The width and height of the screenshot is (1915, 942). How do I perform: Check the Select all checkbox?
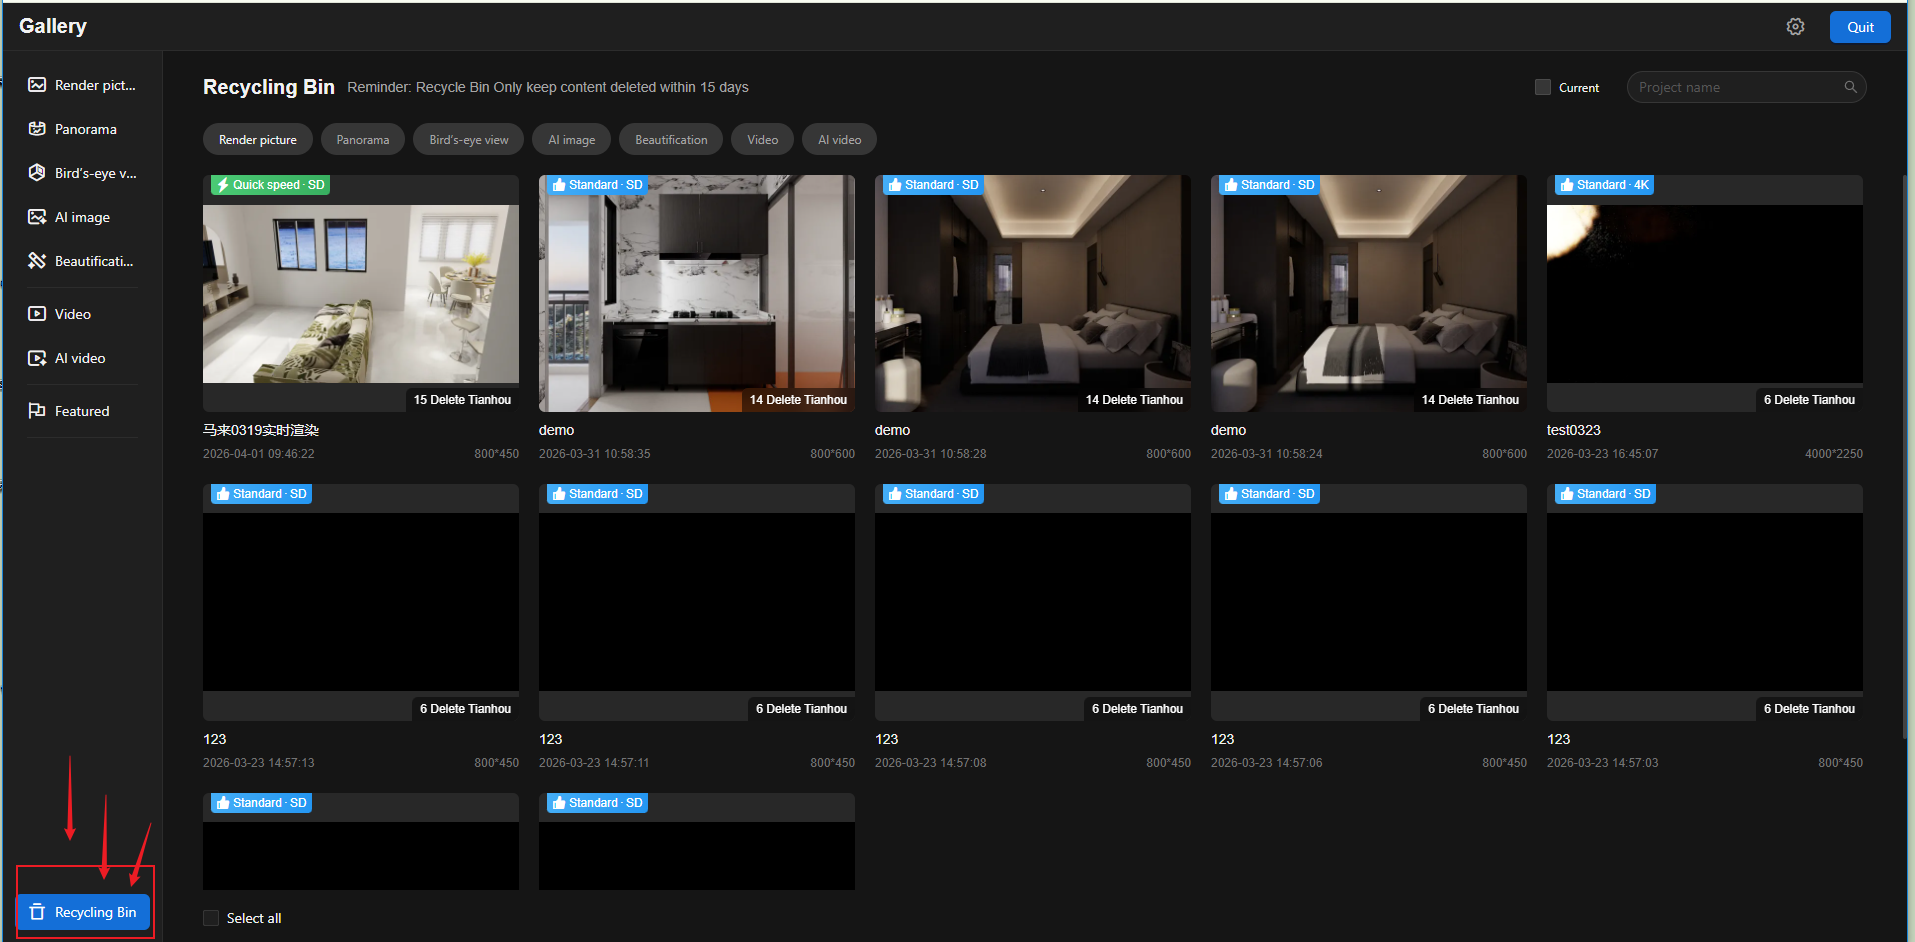click(x=211, y=918)
